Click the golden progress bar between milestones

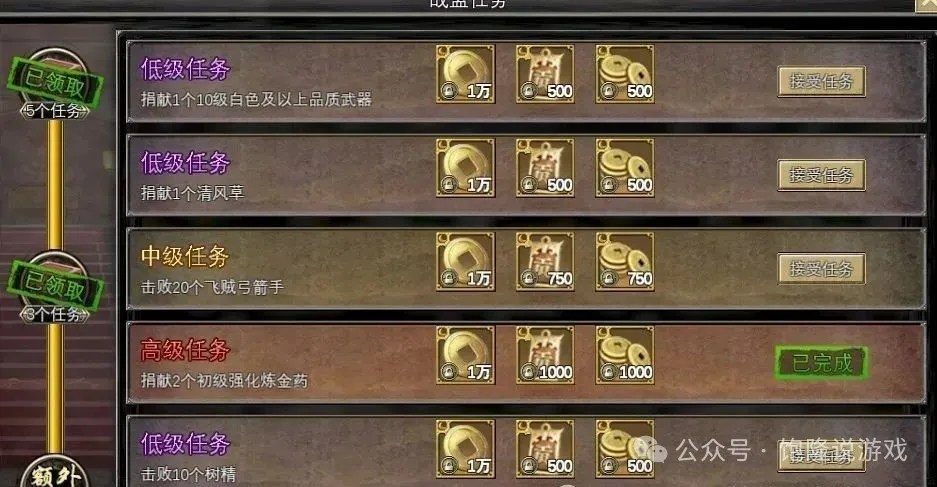(x=55, y=184)
